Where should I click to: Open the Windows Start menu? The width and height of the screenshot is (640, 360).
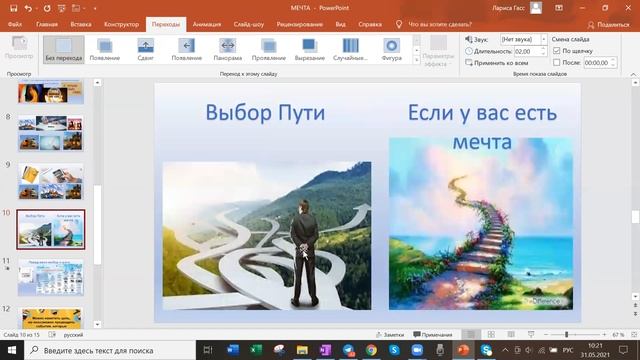(x=12, y=350)
